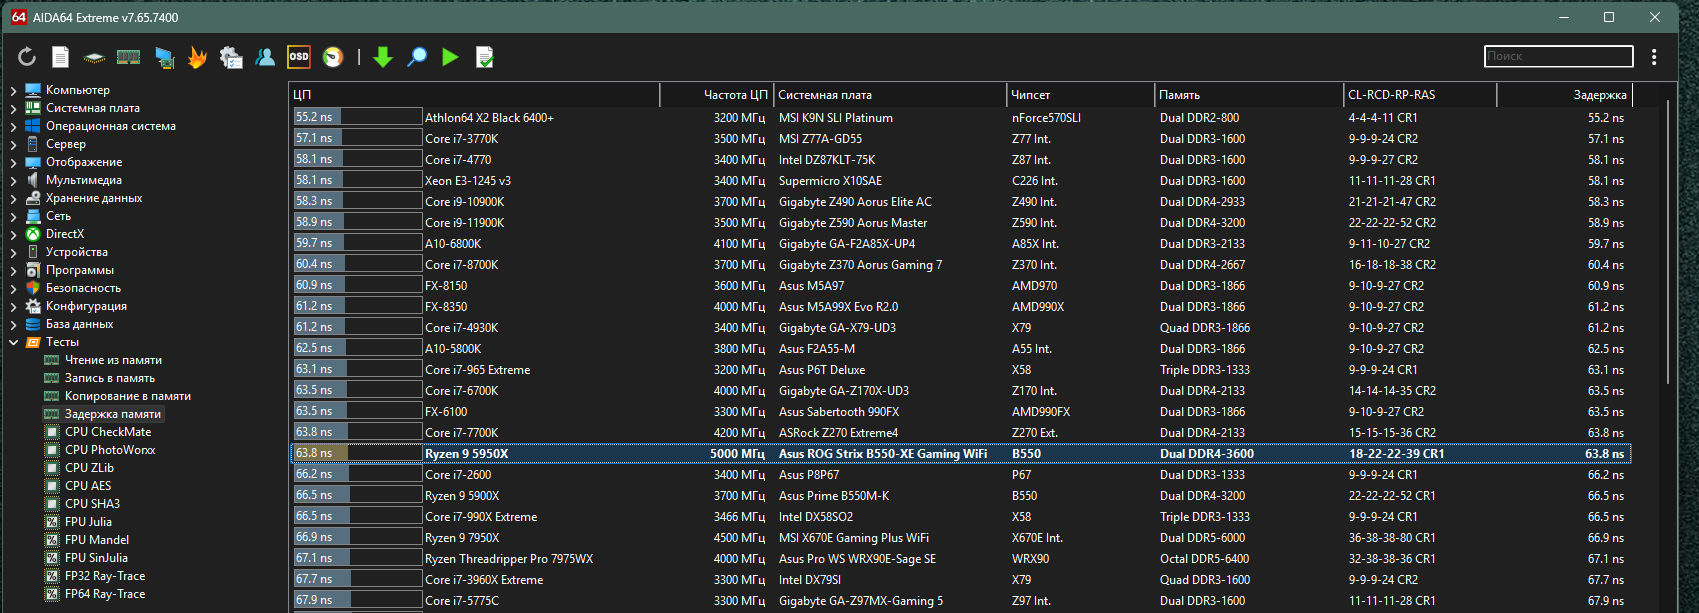Sort by the ЦП column header

coord(474,95)
